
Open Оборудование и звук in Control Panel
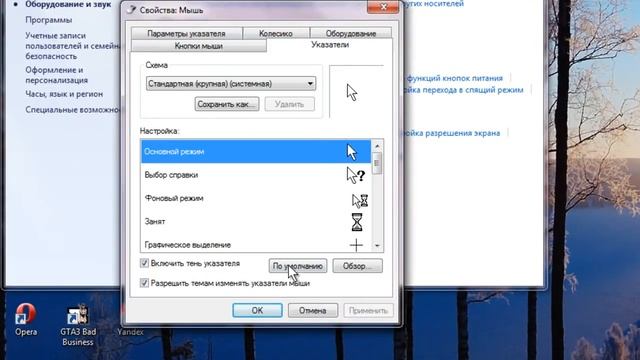[68, 4]
